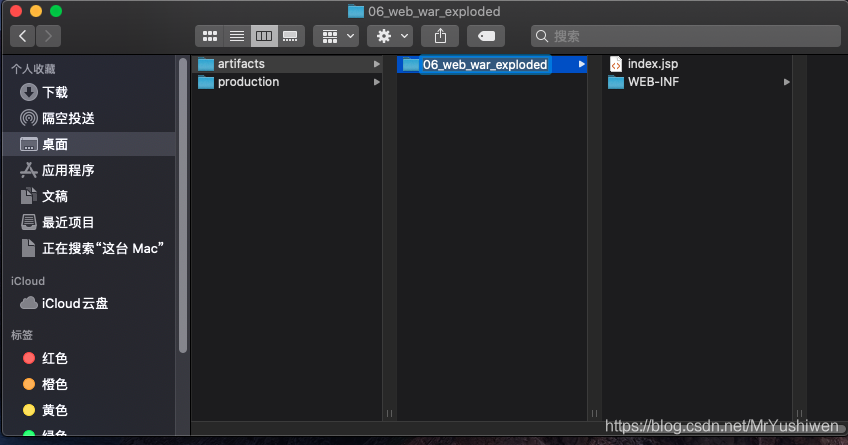Screen dimensions: 848x445
Task: Zoom the Finder window with green button
Action: point(56,11)
